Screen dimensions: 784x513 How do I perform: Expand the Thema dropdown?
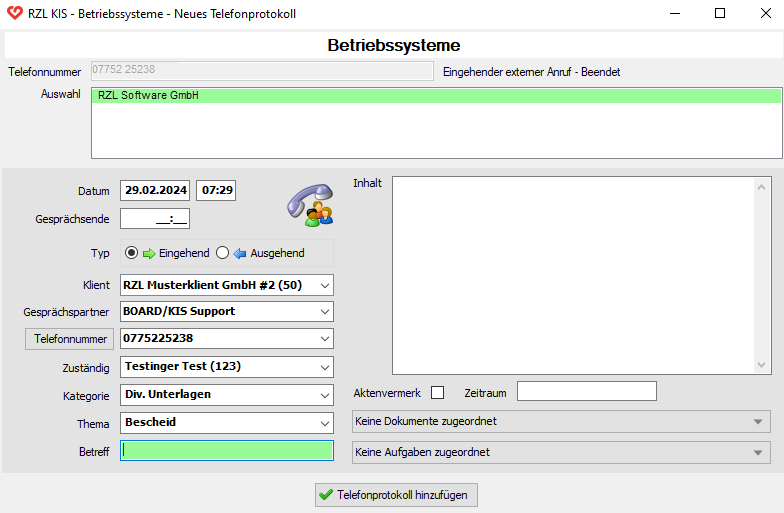[322, 423]
